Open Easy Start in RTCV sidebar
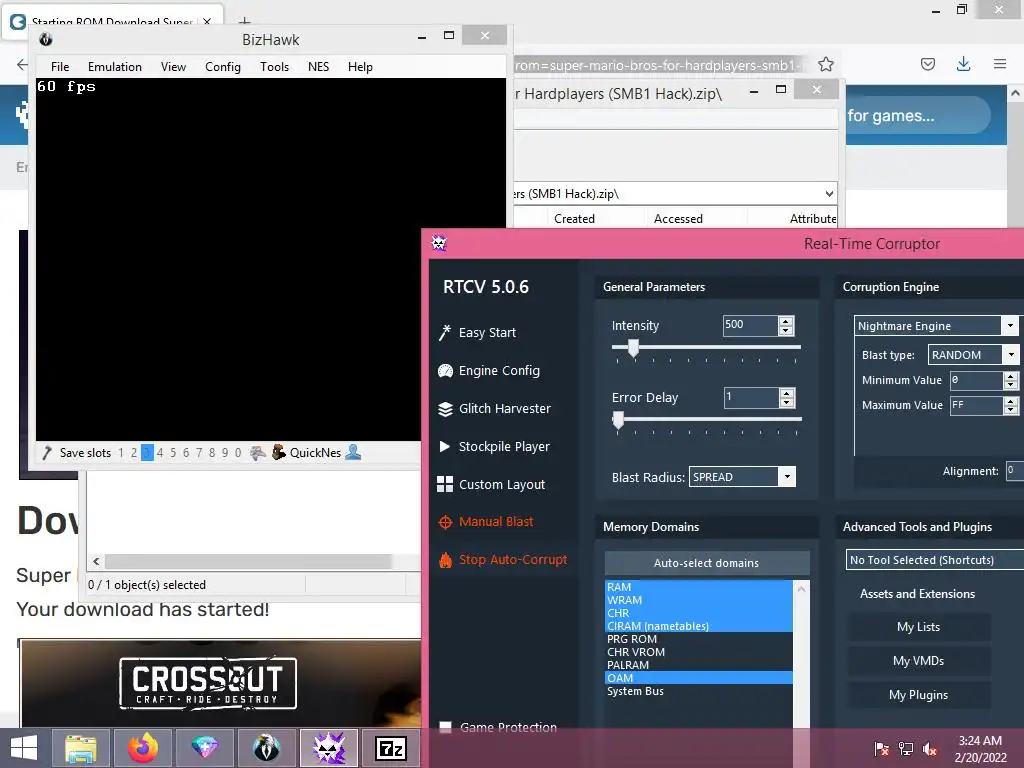 click(487, 332)
